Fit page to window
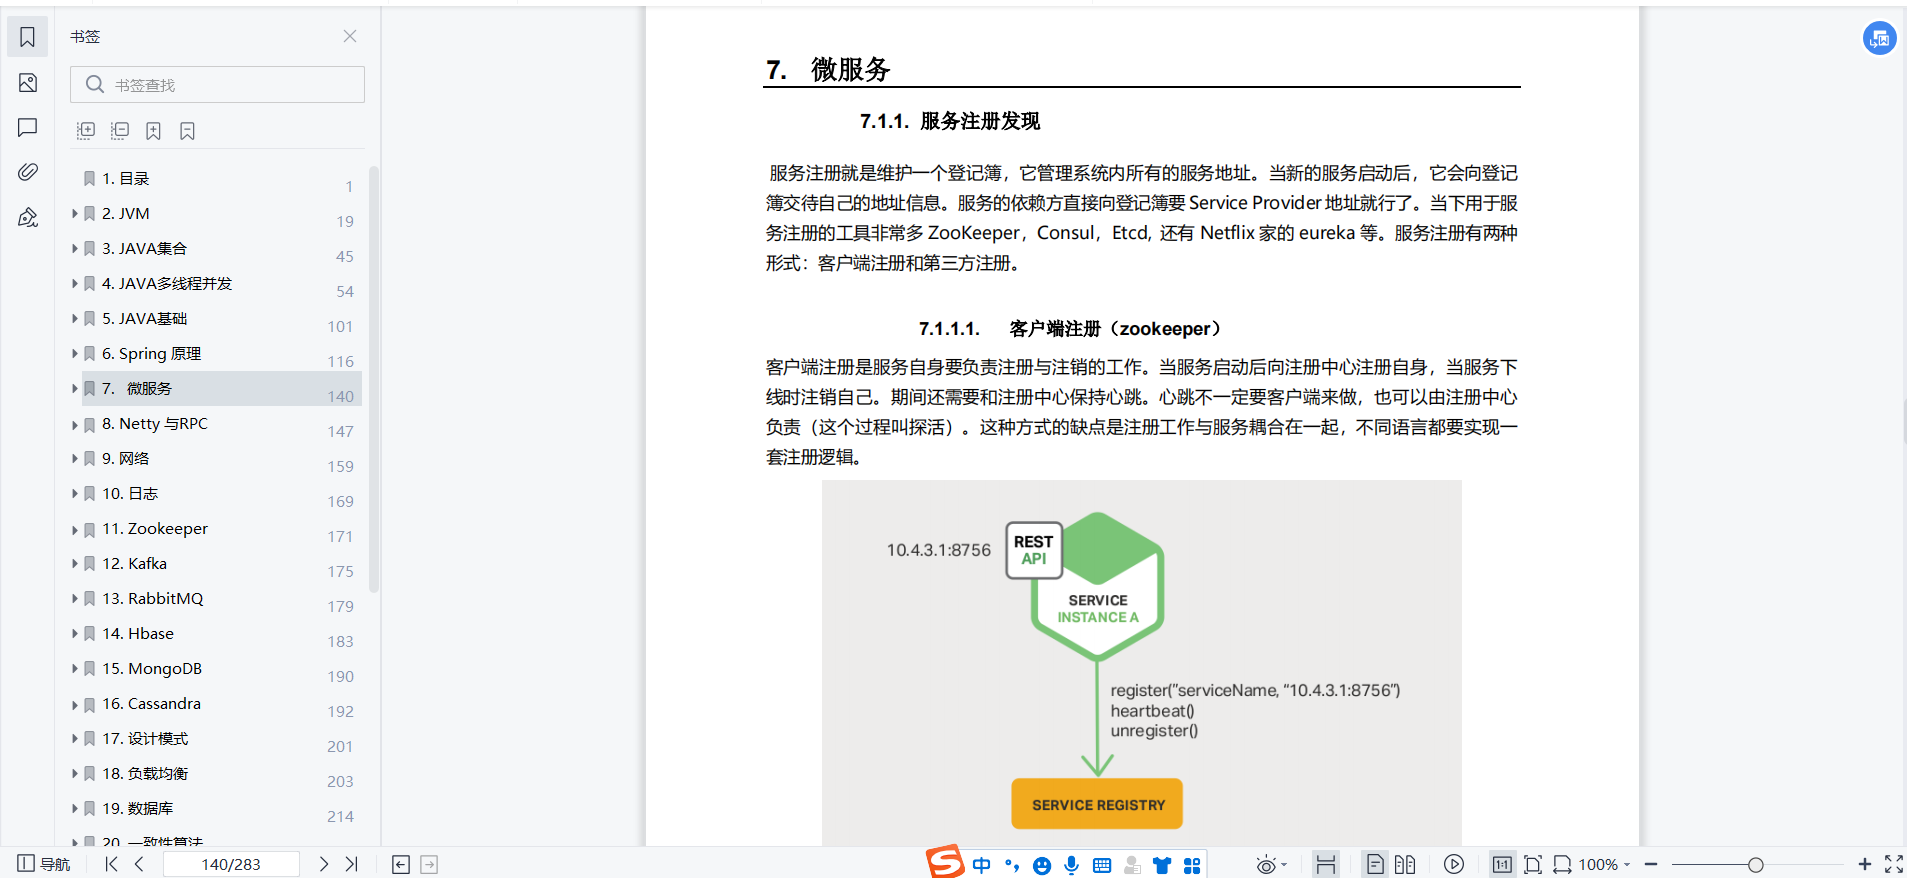 point(1533,865)
